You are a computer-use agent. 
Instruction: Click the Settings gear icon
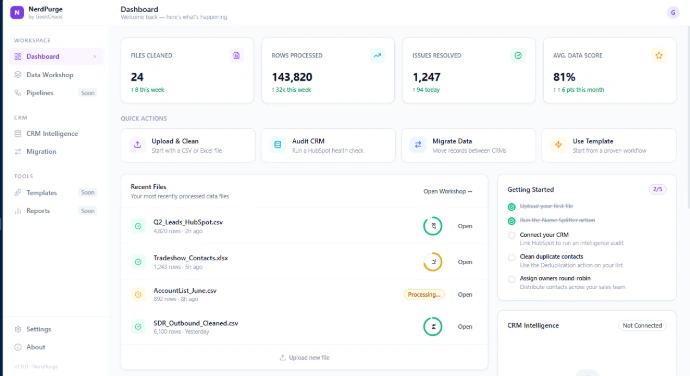(18, 329)
